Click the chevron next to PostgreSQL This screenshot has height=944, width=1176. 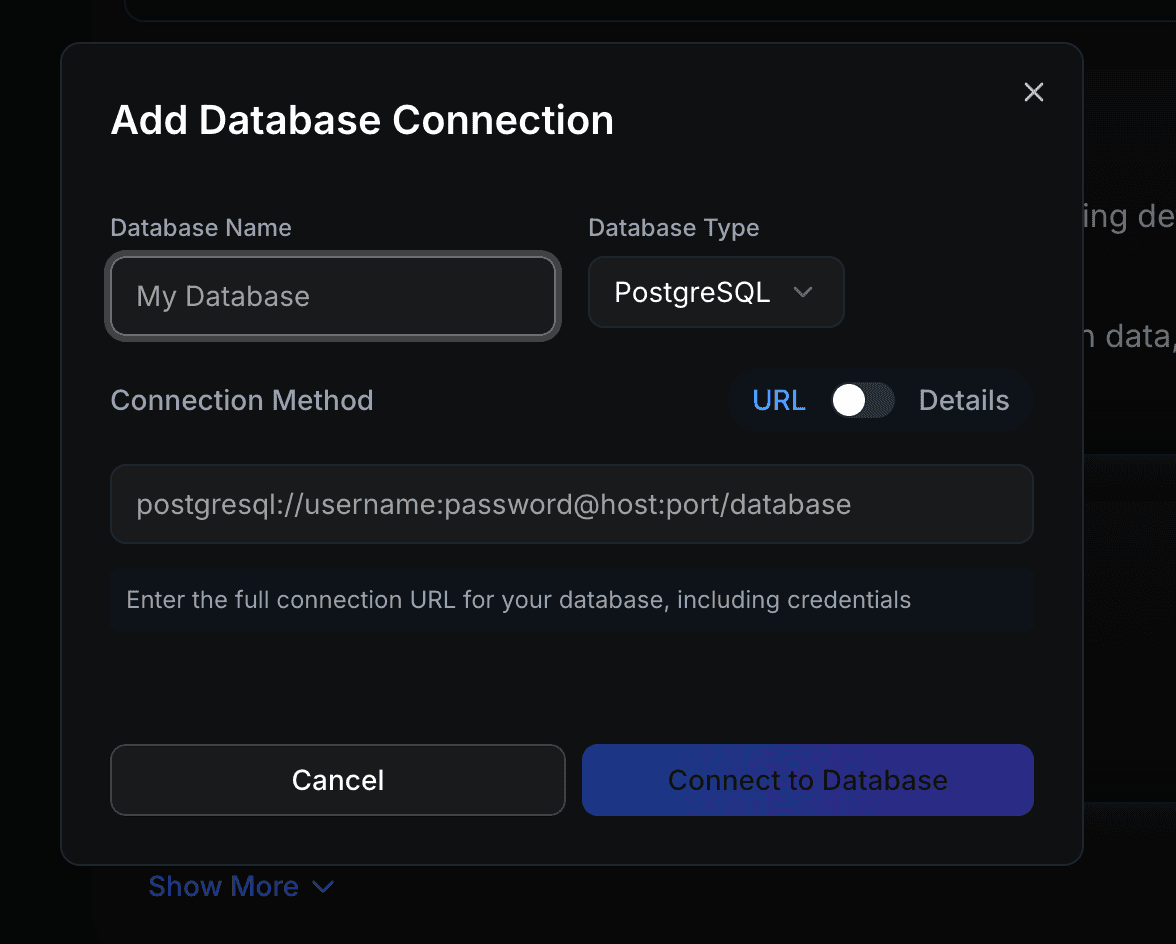click(803, 292)
